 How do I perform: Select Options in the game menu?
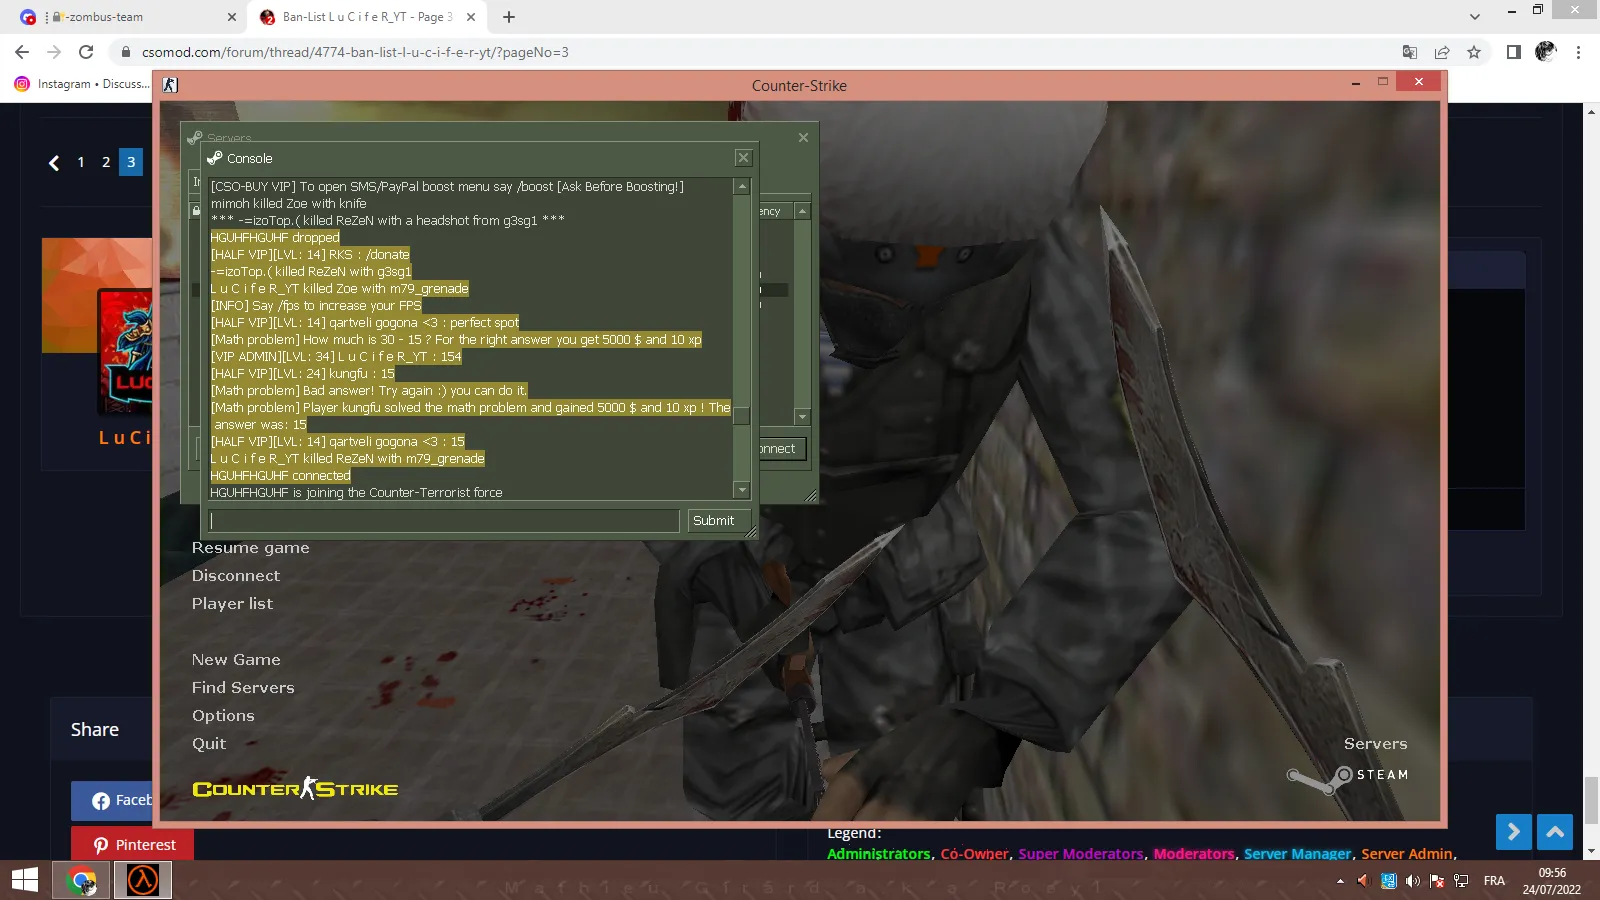223,716
